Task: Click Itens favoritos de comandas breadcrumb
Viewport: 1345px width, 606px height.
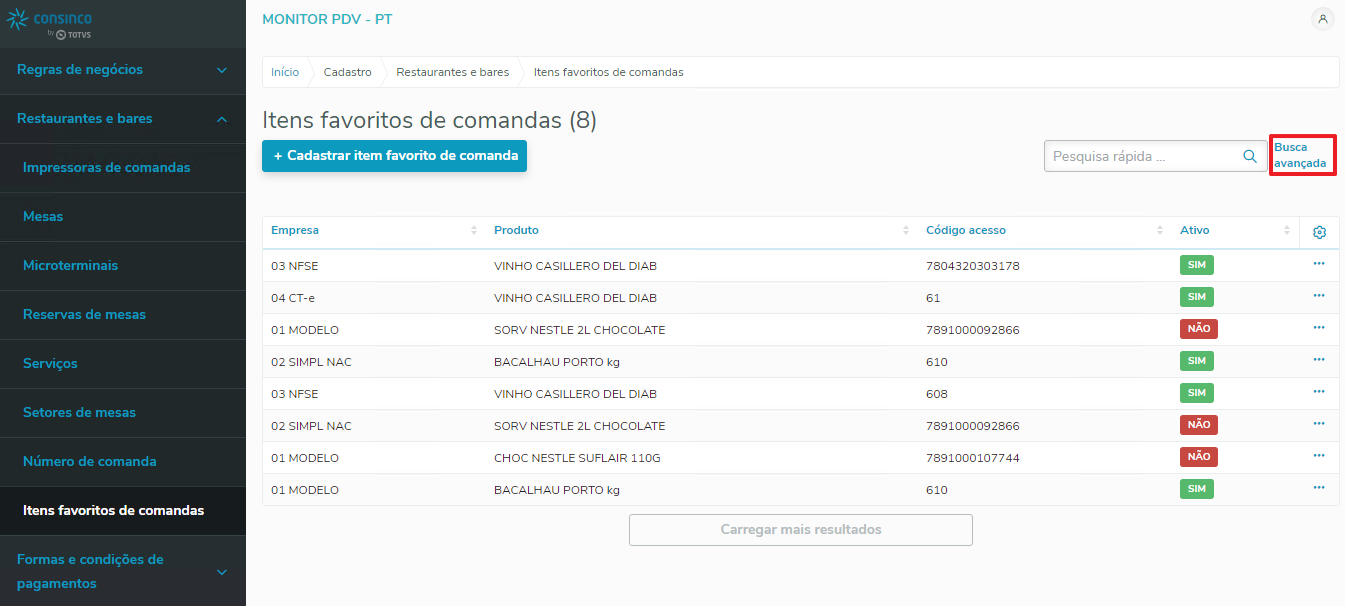Action: click(x=609, y=73)
